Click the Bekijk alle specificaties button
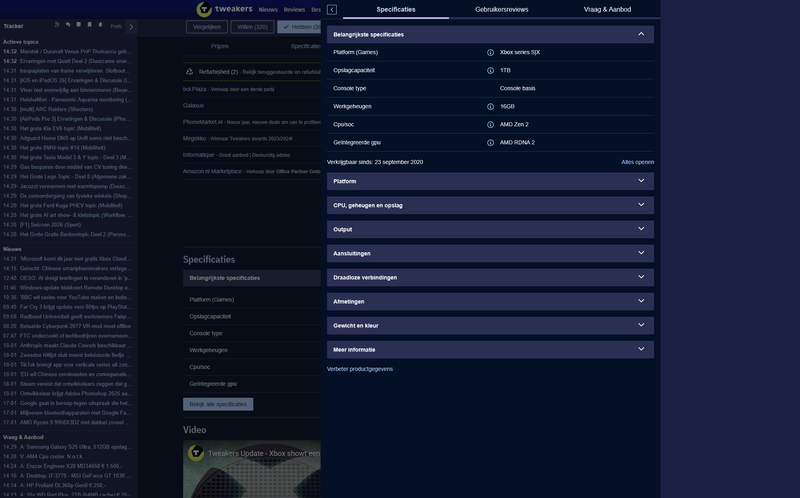The width and height of the screenshot is (800, 498). (218, 404)
